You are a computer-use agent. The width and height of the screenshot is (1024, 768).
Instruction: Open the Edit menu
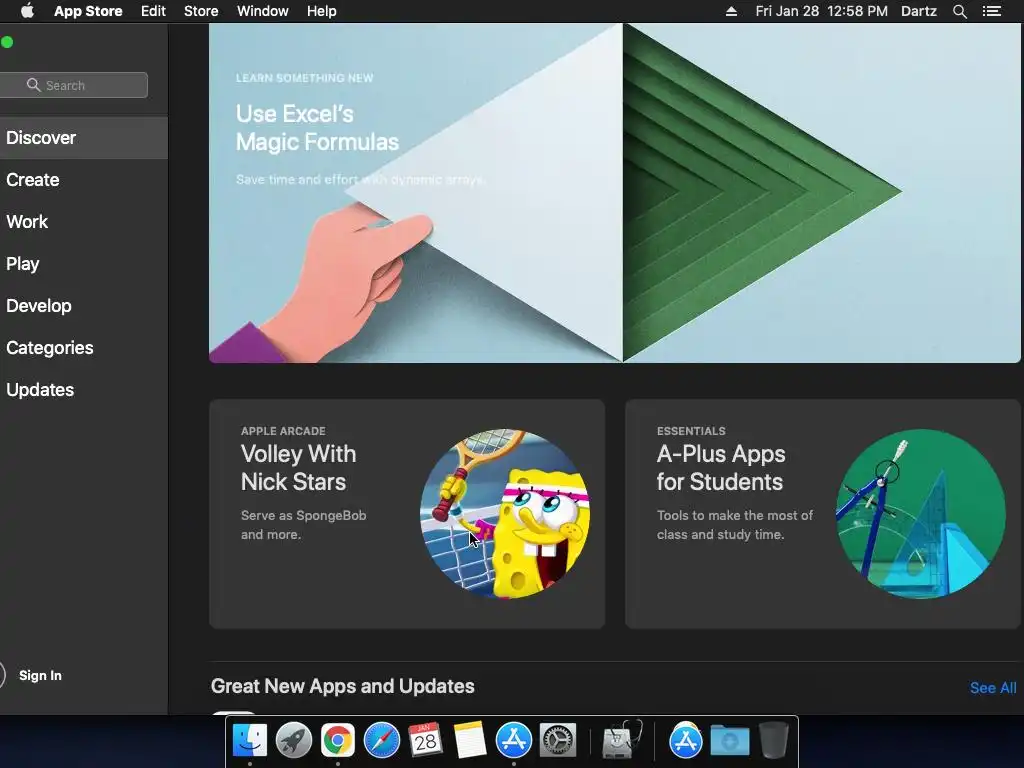click(x=153, y=11)
